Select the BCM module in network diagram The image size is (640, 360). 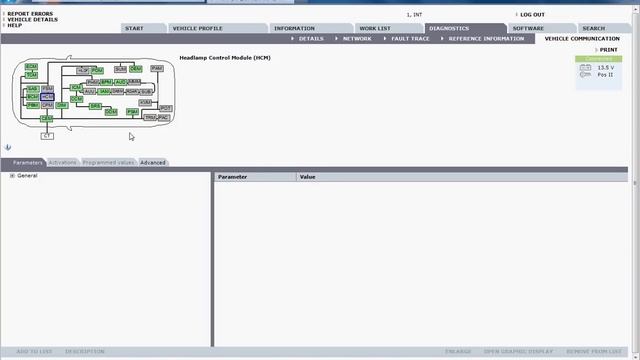pos(33,97)
